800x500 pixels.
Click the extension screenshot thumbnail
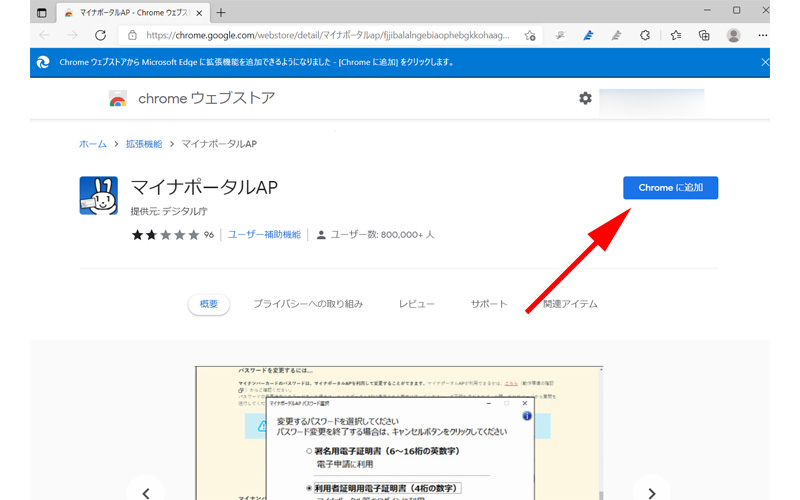(x=398, y=433)
